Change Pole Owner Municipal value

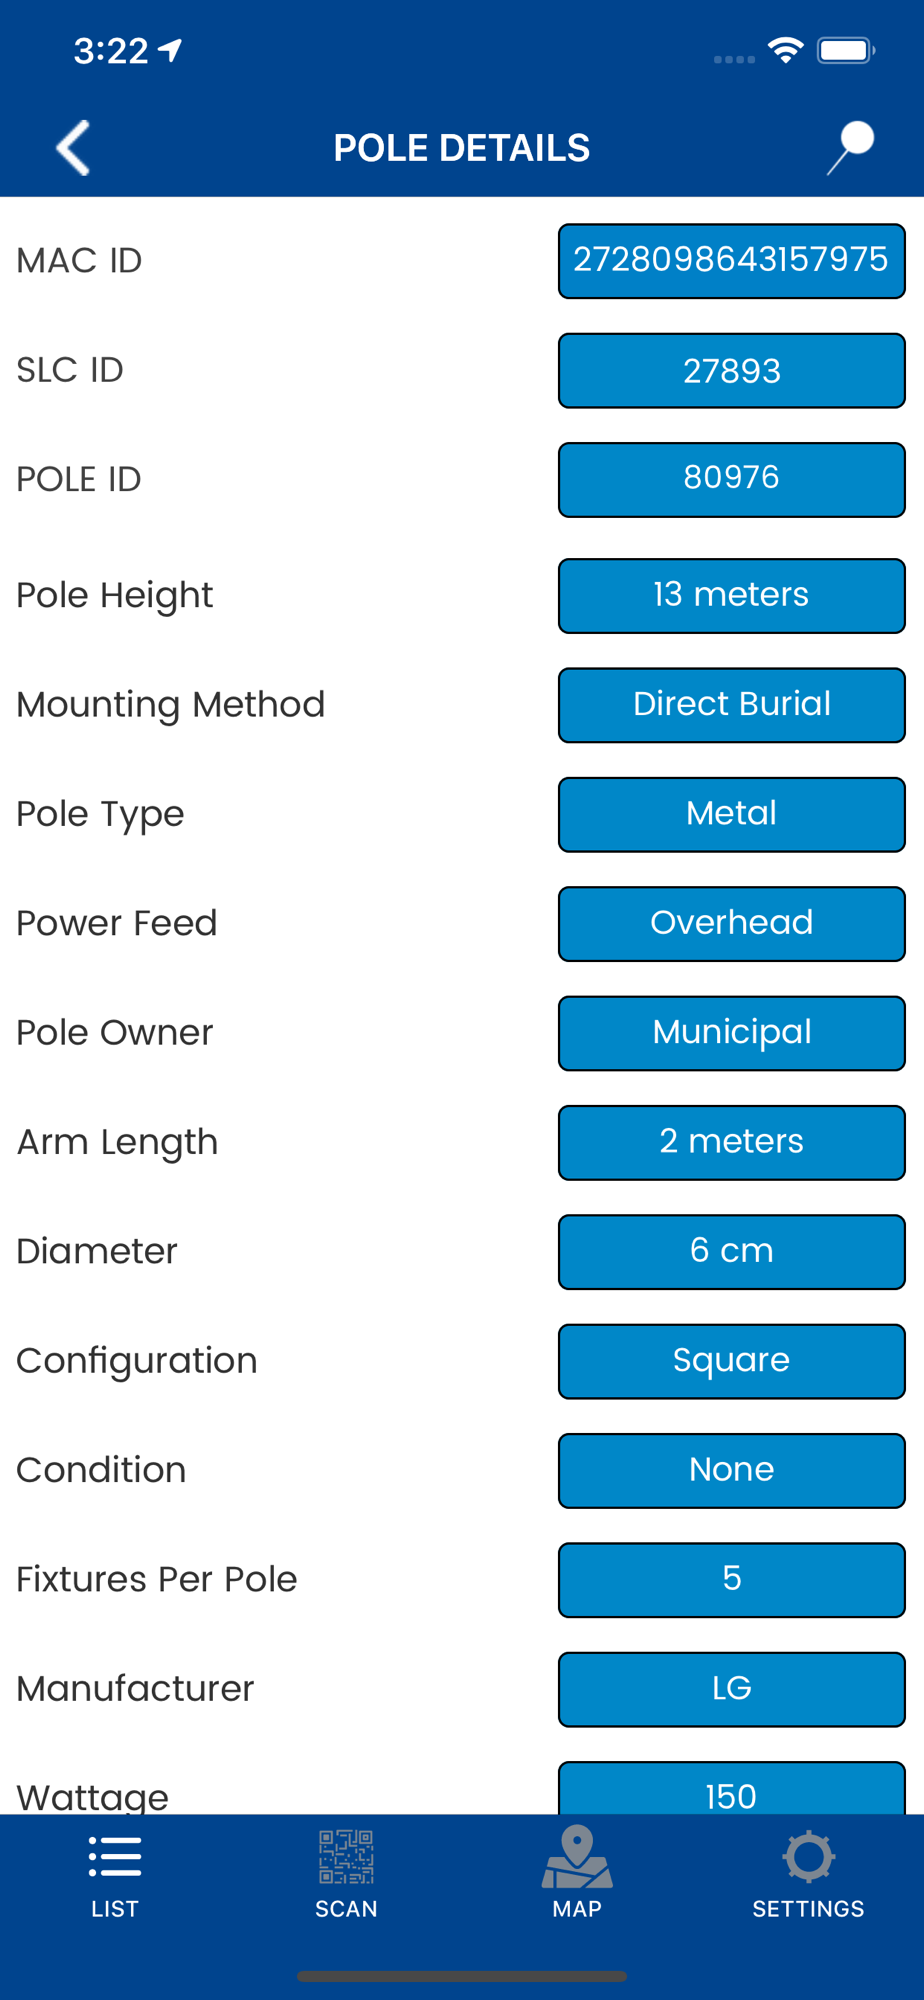(731, 1033)
